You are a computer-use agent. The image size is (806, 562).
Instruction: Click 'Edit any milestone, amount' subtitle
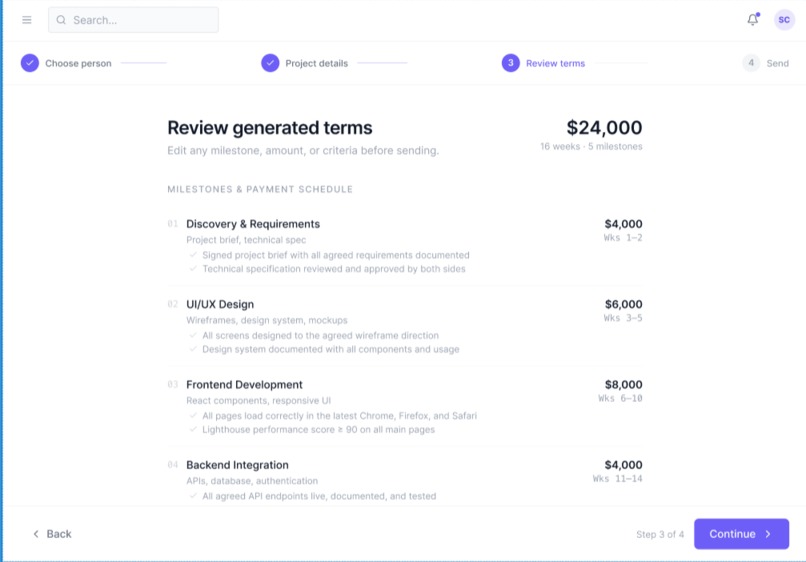(x=303, y=151)
